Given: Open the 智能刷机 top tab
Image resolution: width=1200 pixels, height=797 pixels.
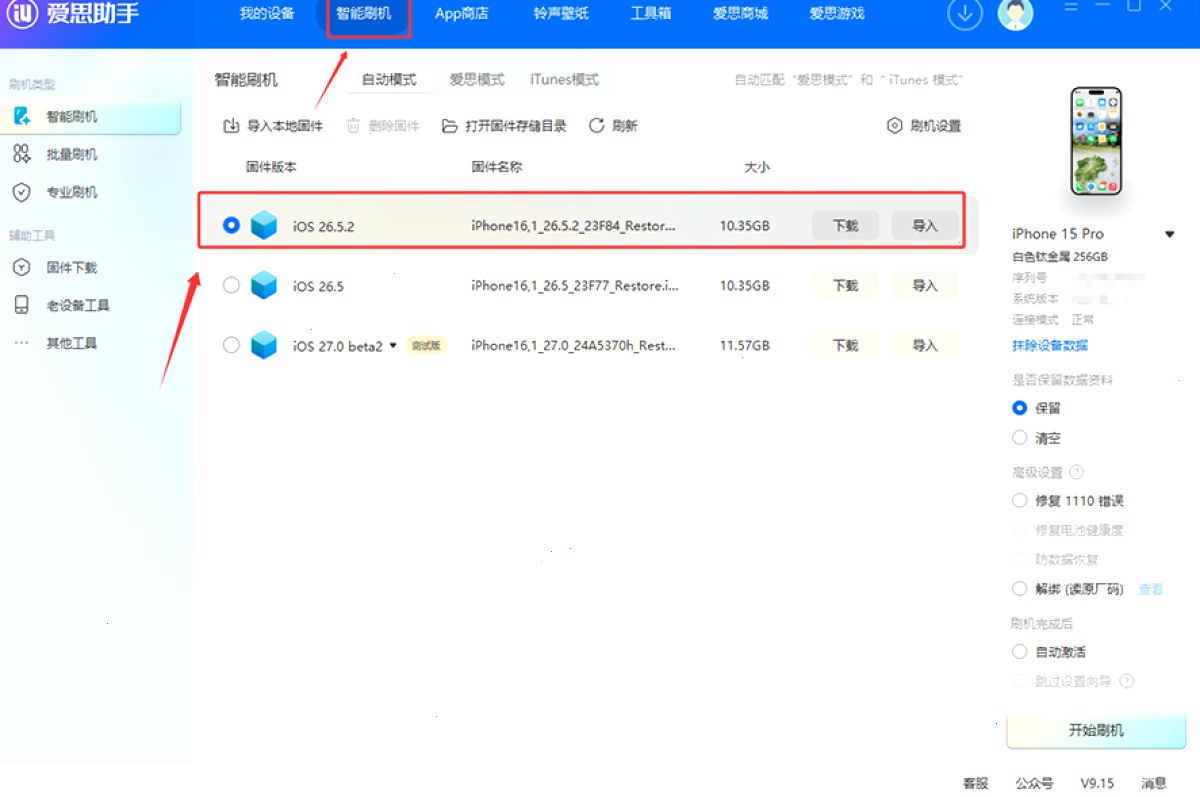Looking at the screenshot, I should click(364, 14).
